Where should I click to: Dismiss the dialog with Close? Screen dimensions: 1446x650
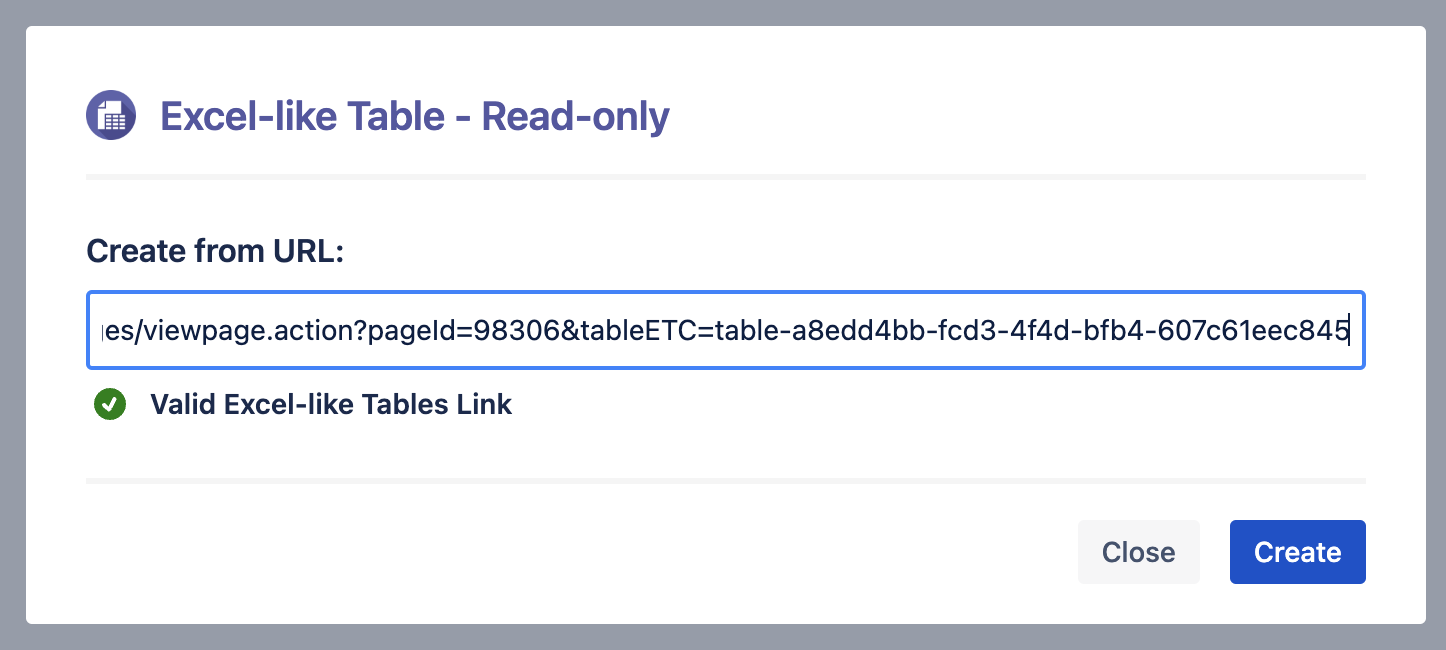click(1138, 552)
